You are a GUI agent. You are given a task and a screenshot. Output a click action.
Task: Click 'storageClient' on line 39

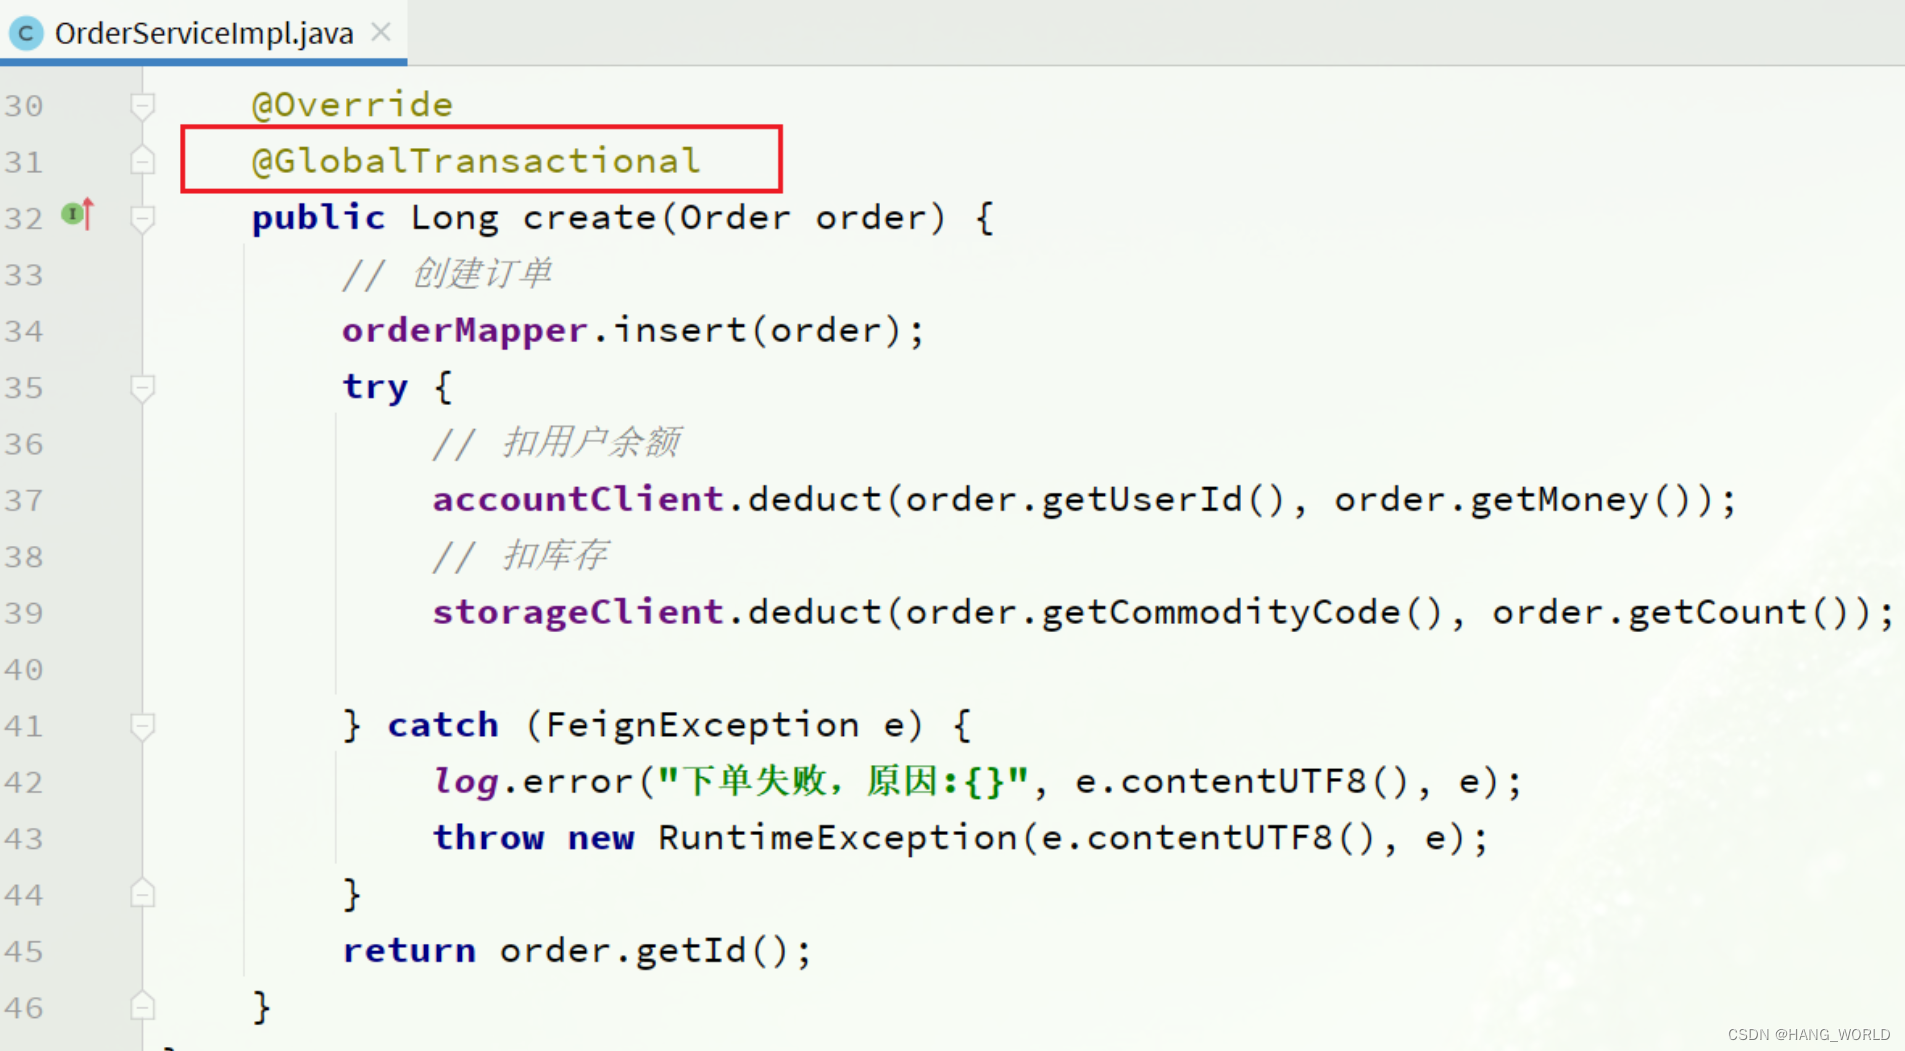(578, 612)
